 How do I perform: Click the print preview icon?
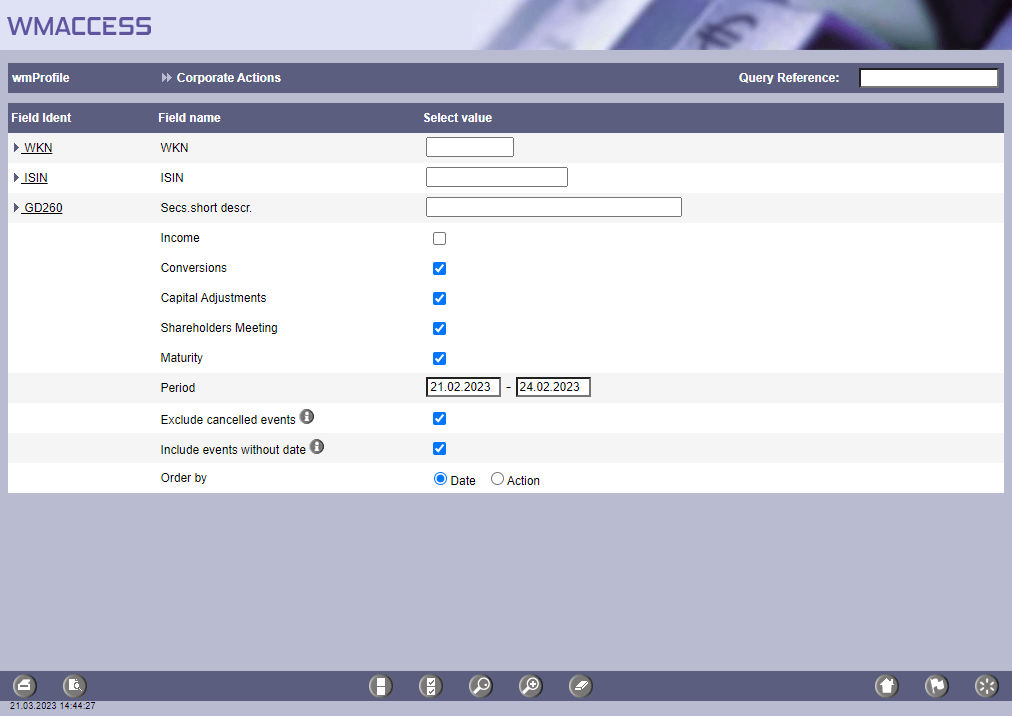pos(74,686)
